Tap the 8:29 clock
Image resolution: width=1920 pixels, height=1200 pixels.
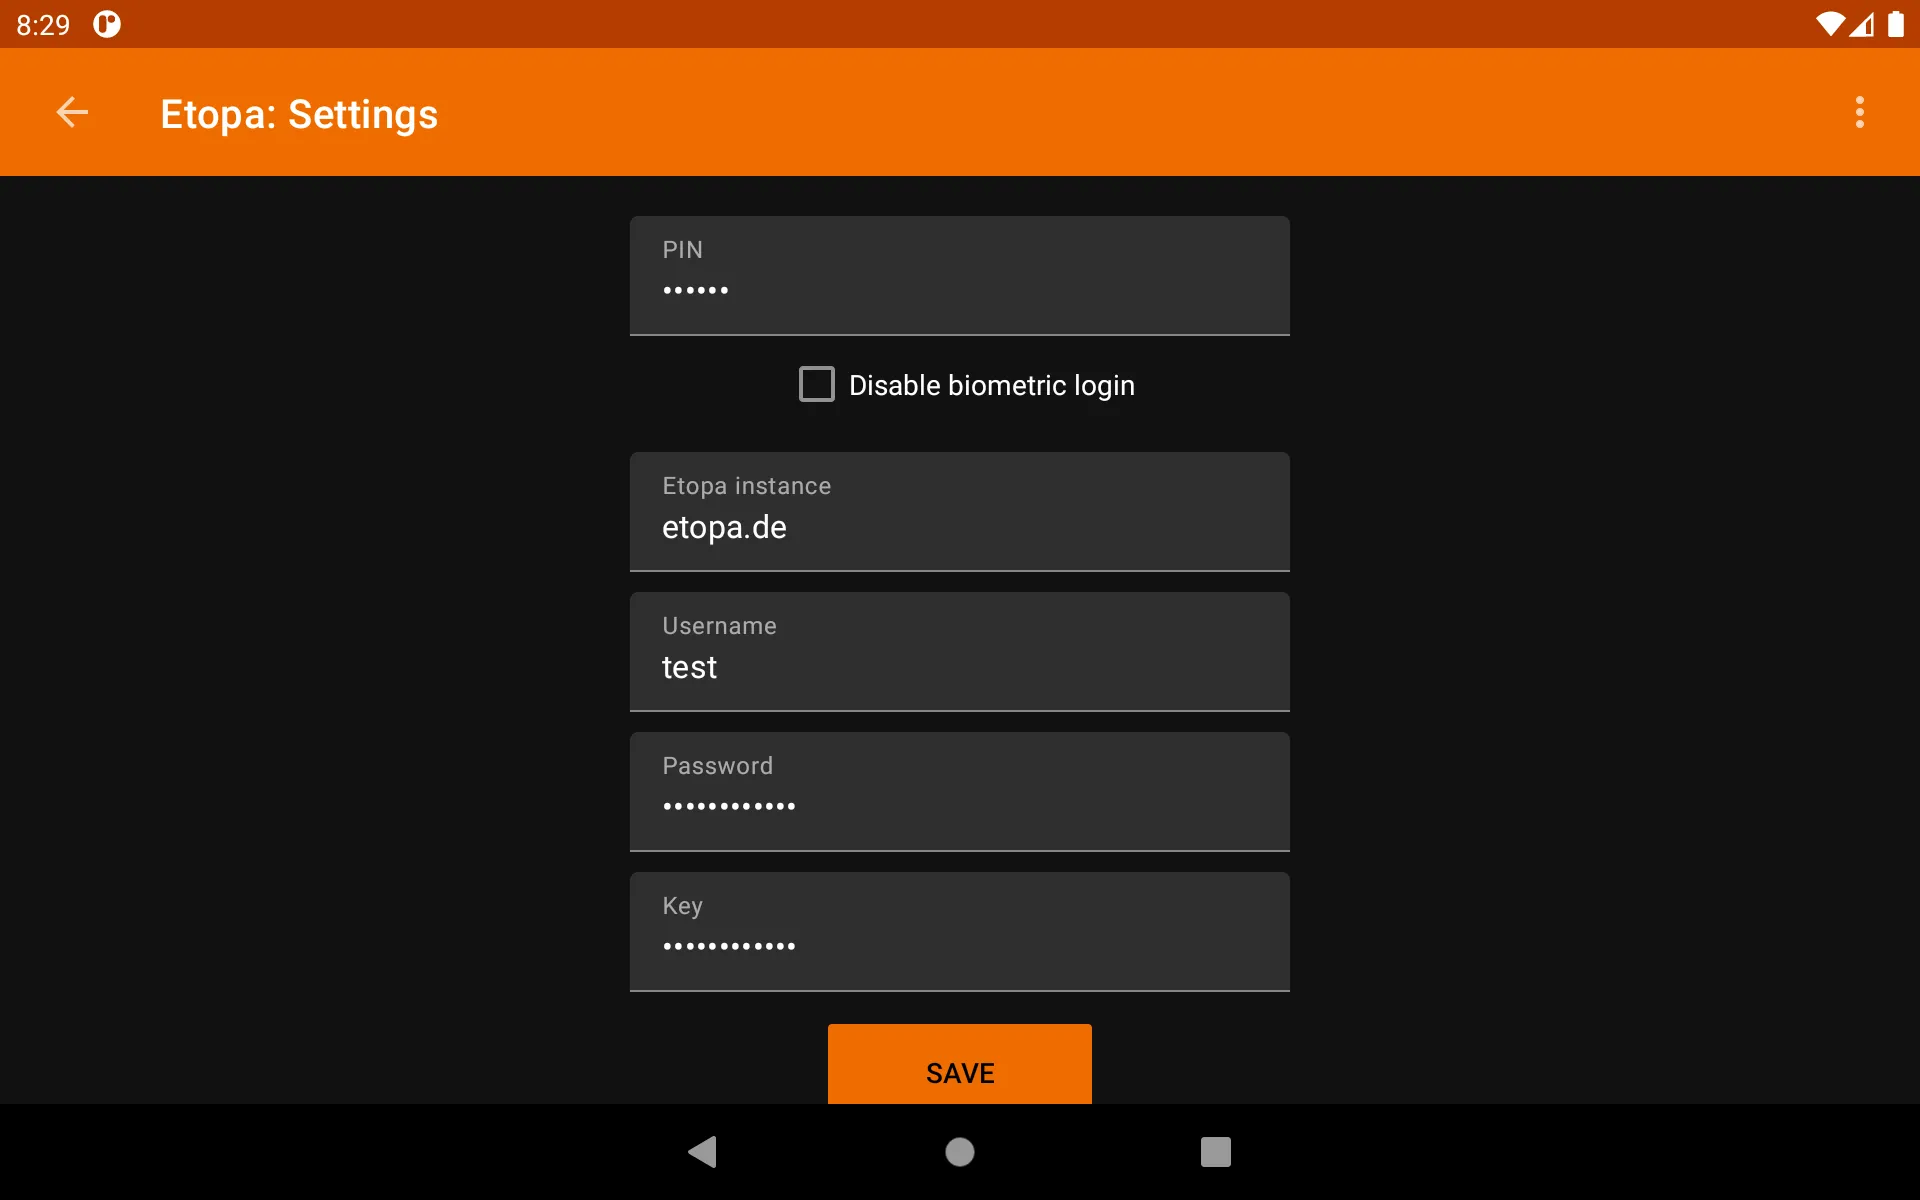click(x=43, y=24)
